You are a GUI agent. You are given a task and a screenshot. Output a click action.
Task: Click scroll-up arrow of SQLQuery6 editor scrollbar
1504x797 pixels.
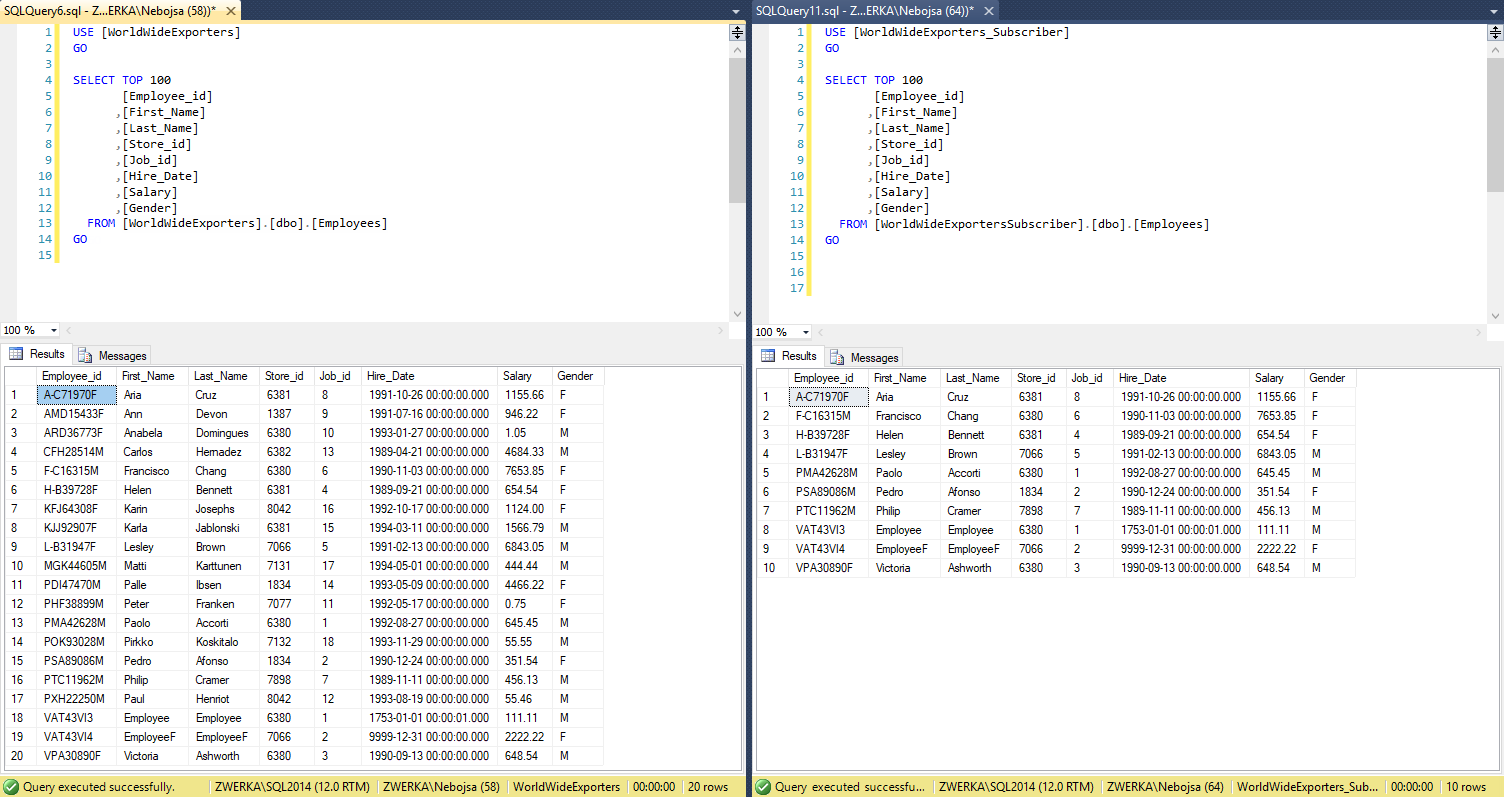pos(737,49)
